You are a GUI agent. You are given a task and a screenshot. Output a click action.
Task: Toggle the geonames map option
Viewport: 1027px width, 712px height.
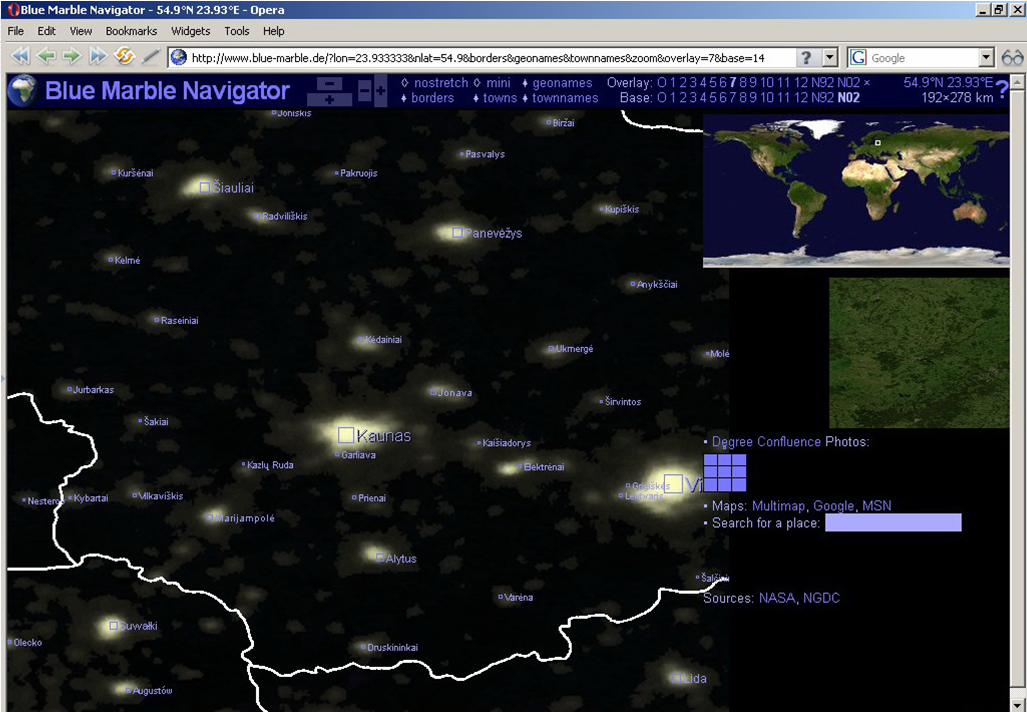562,83
